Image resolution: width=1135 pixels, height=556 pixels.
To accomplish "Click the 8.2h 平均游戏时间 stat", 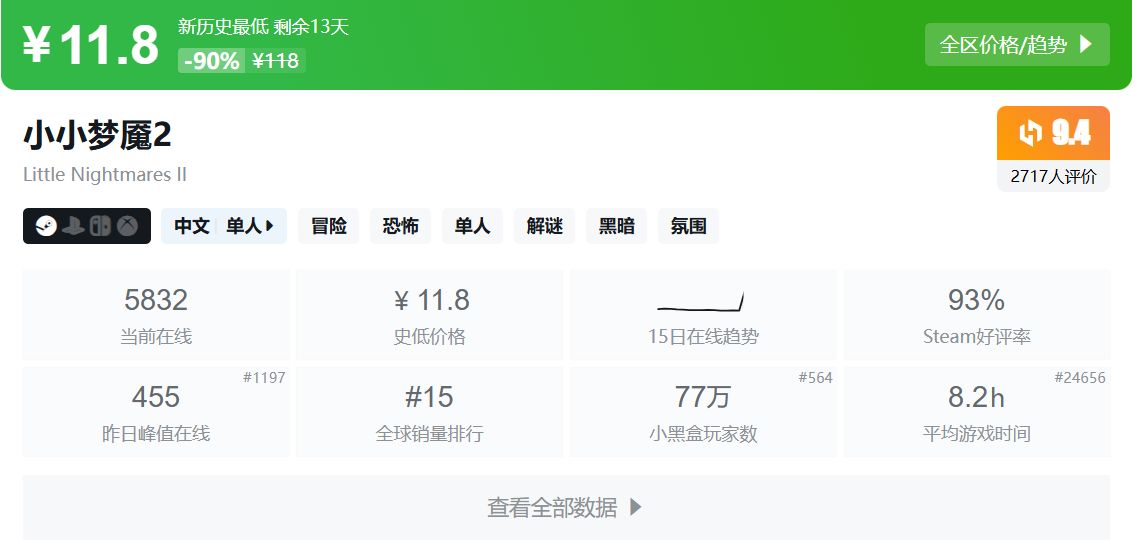I will click(976, 412).
